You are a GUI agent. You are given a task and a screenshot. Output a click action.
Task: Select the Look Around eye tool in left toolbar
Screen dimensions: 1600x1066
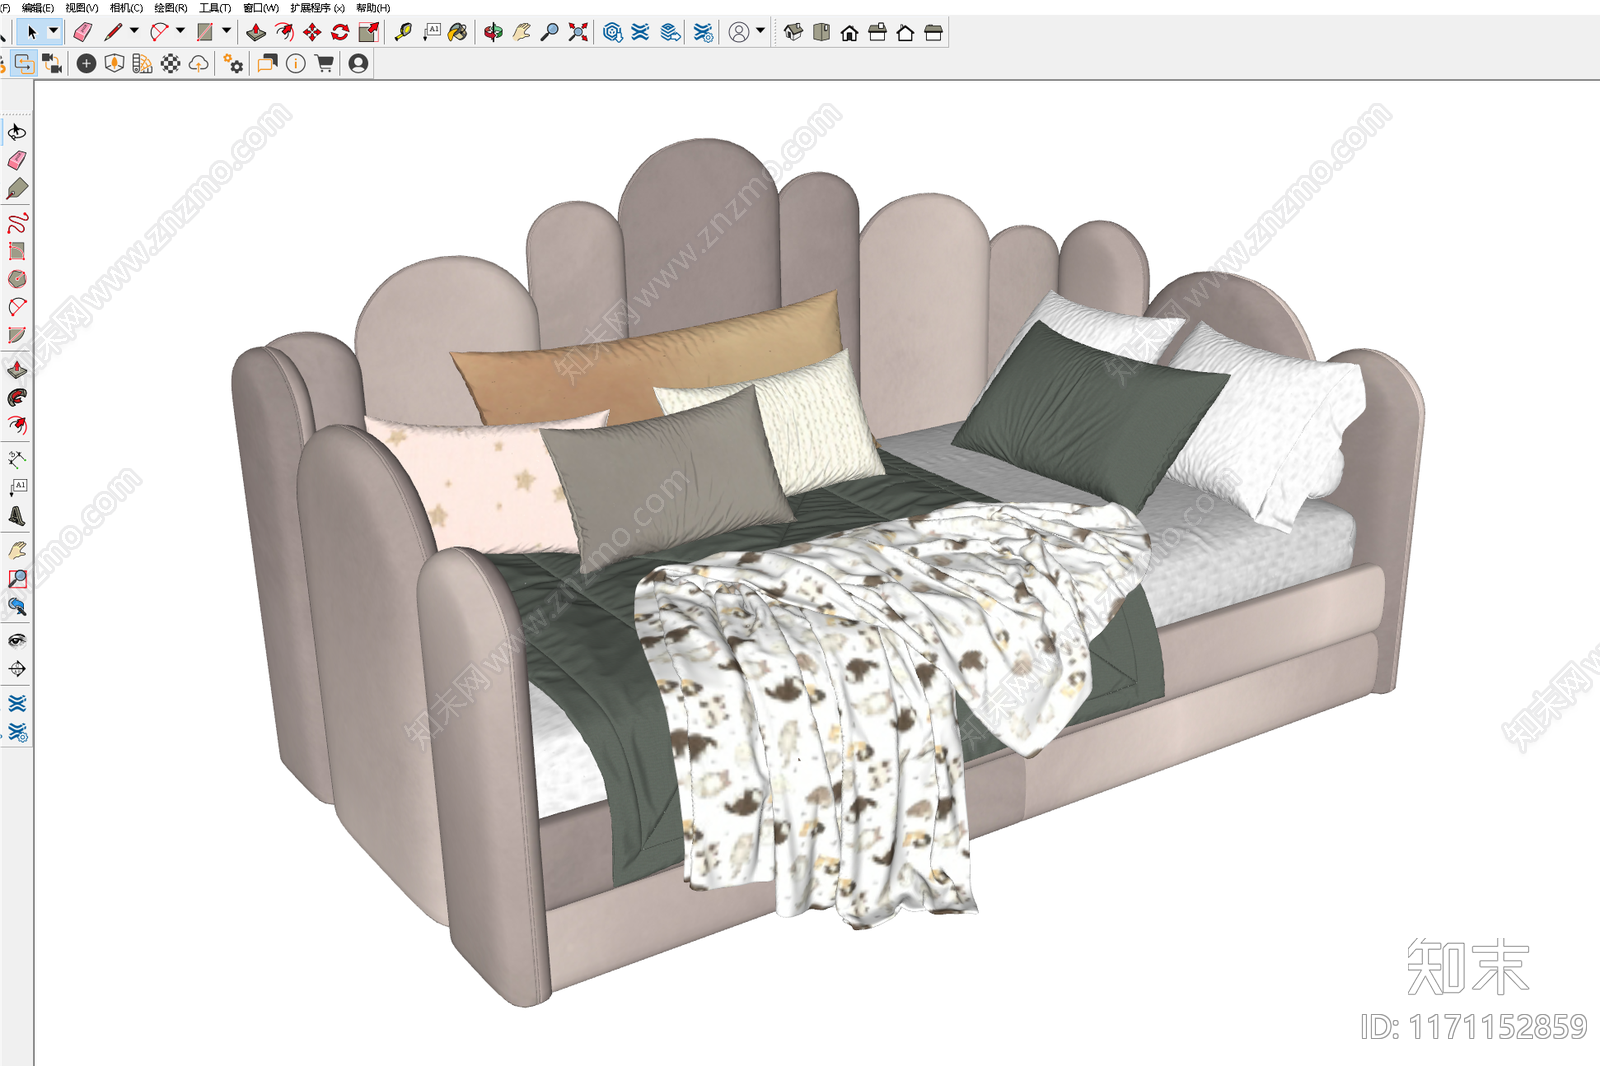point(17,640)
